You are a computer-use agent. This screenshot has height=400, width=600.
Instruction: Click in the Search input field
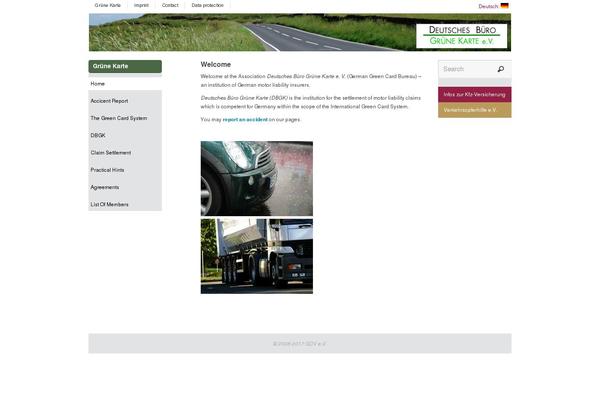tap(466, 69)
